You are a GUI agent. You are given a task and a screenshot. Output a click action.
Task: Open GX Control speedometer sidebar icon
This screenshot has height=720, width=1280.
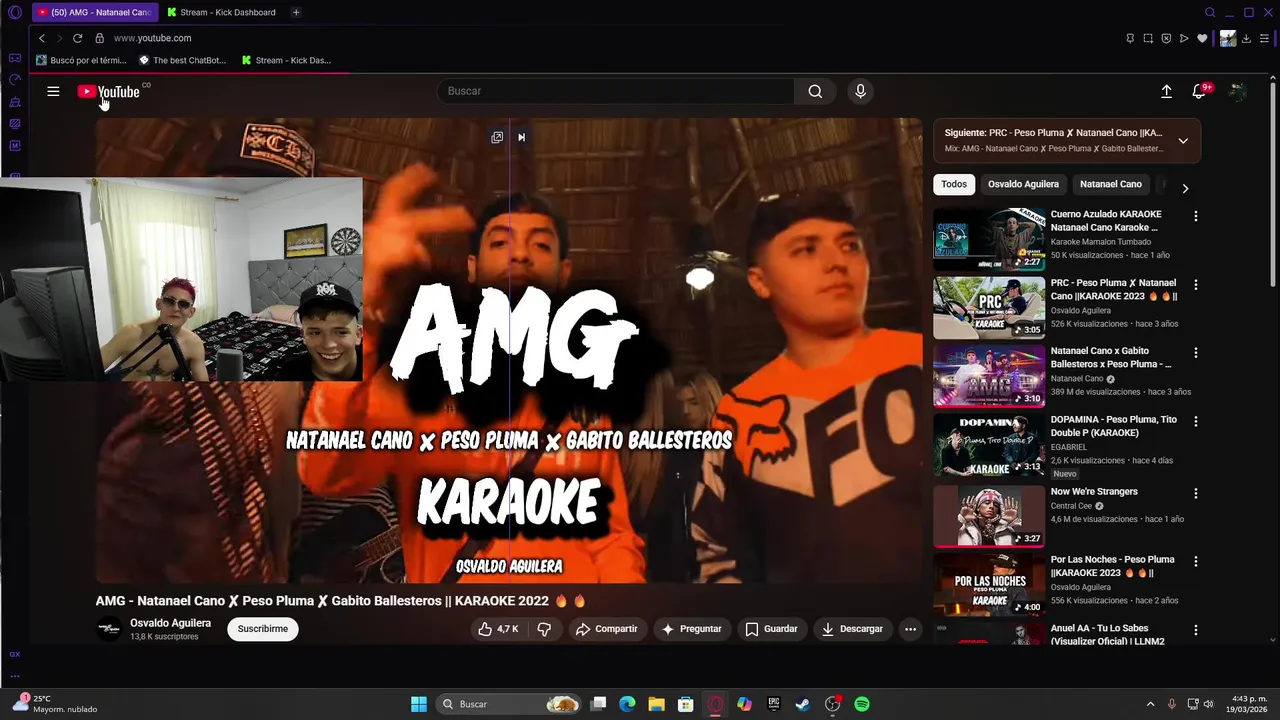point(15,80)
